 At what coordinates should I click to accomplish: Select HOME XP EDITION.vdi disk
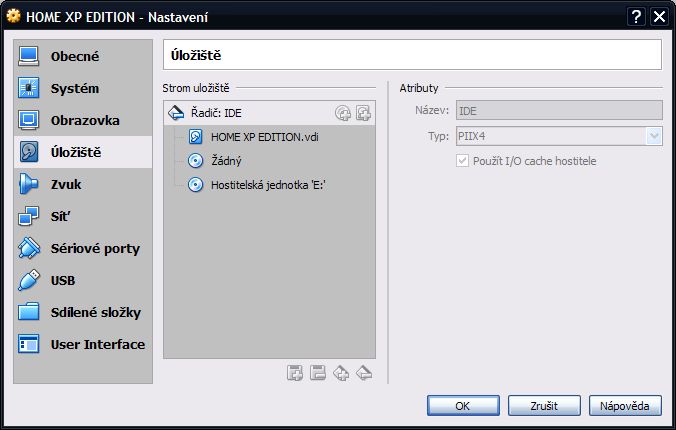pos(264,137)
